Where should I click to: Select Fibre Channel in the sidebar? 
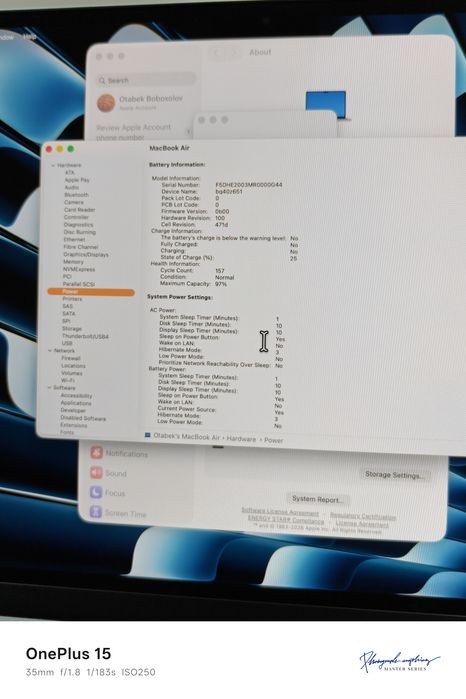[81, 247]
